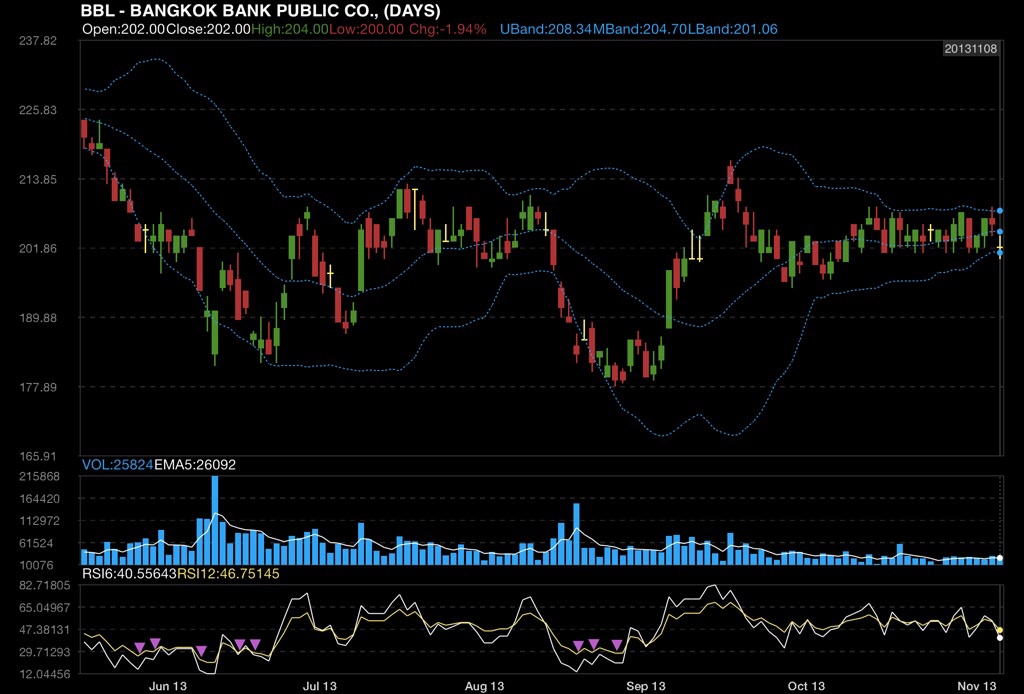Click the middle Bollinger band endpoint dot
The width and height of the screenshot is (1024, 694).
point(1000,232)
